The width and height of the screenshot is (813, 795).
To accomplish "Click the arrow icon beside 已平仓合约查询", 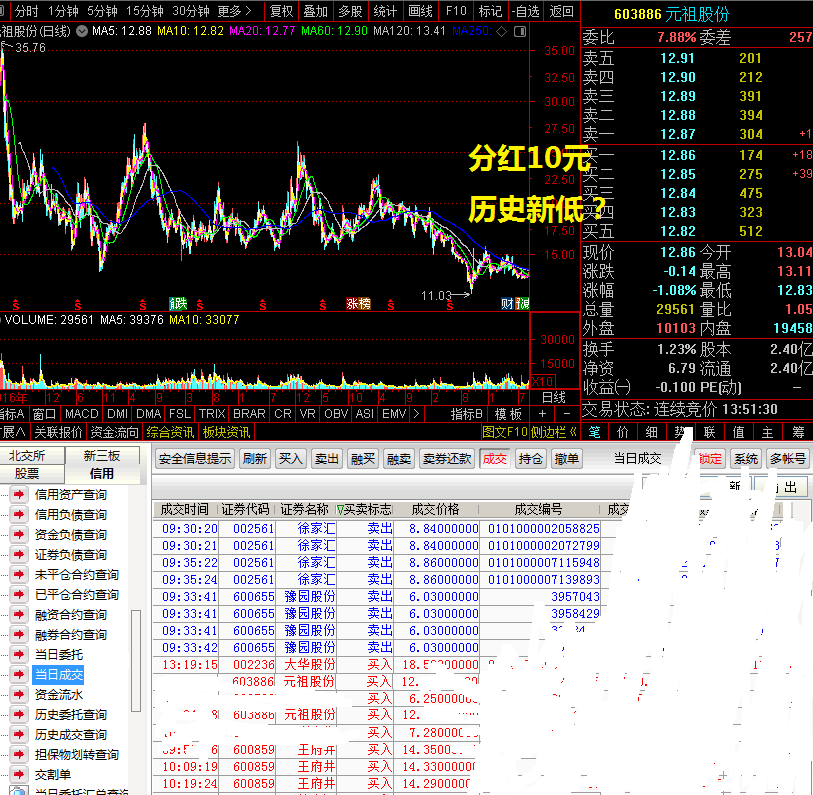I will click(19, 594).
